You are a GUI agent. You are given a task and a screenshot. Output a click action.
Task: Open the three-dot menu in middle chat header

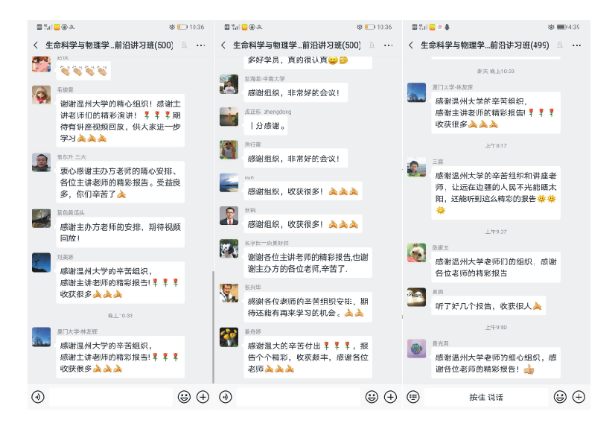pos(388,45)
